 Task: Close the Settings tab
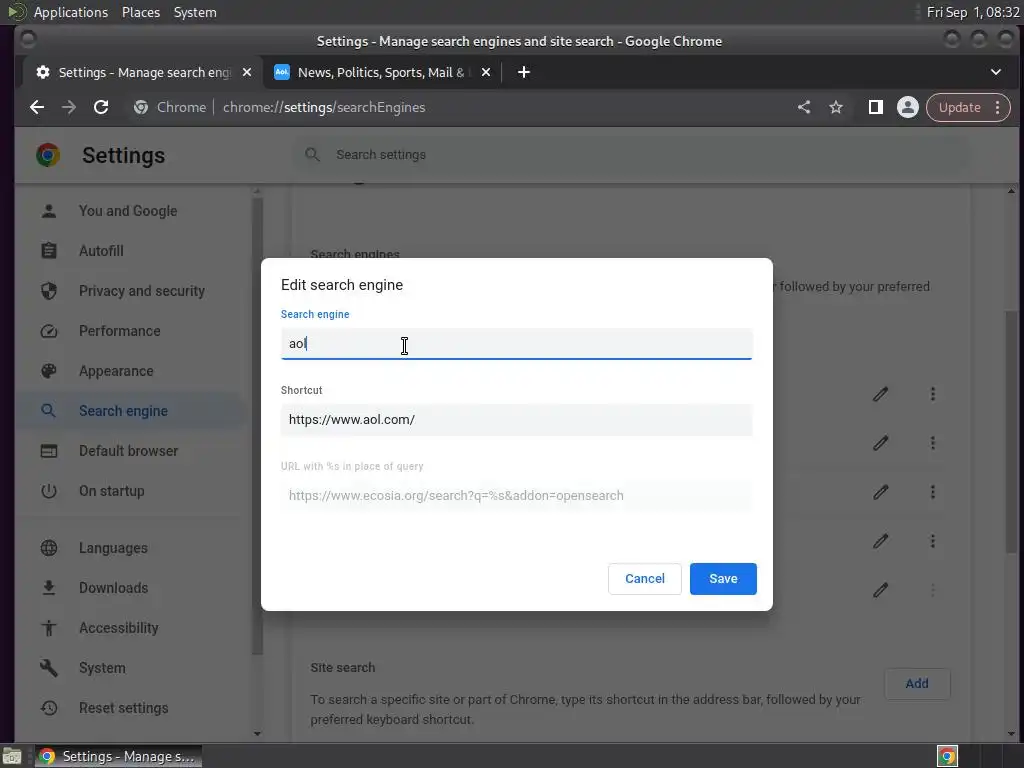point(247,72)
